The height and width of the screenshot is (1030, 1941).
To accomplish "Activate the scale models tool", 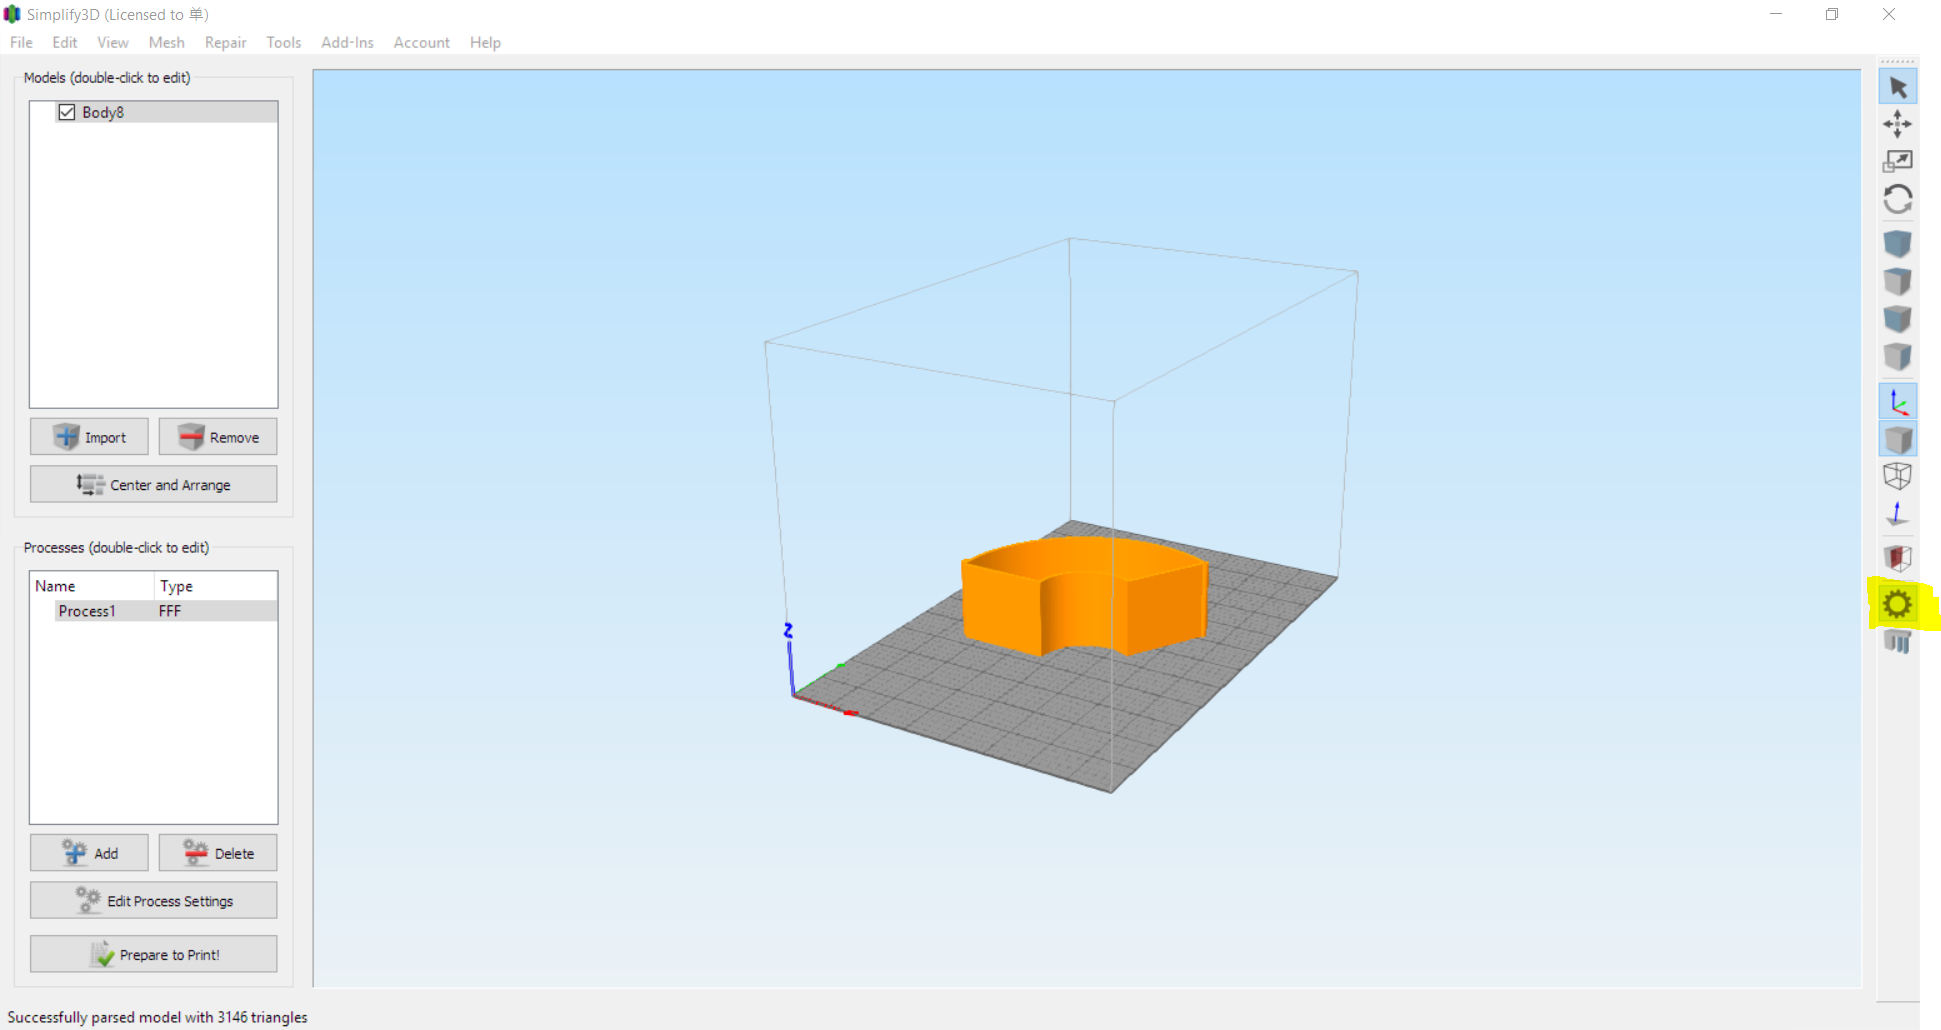I will (x=1897, y=161).
